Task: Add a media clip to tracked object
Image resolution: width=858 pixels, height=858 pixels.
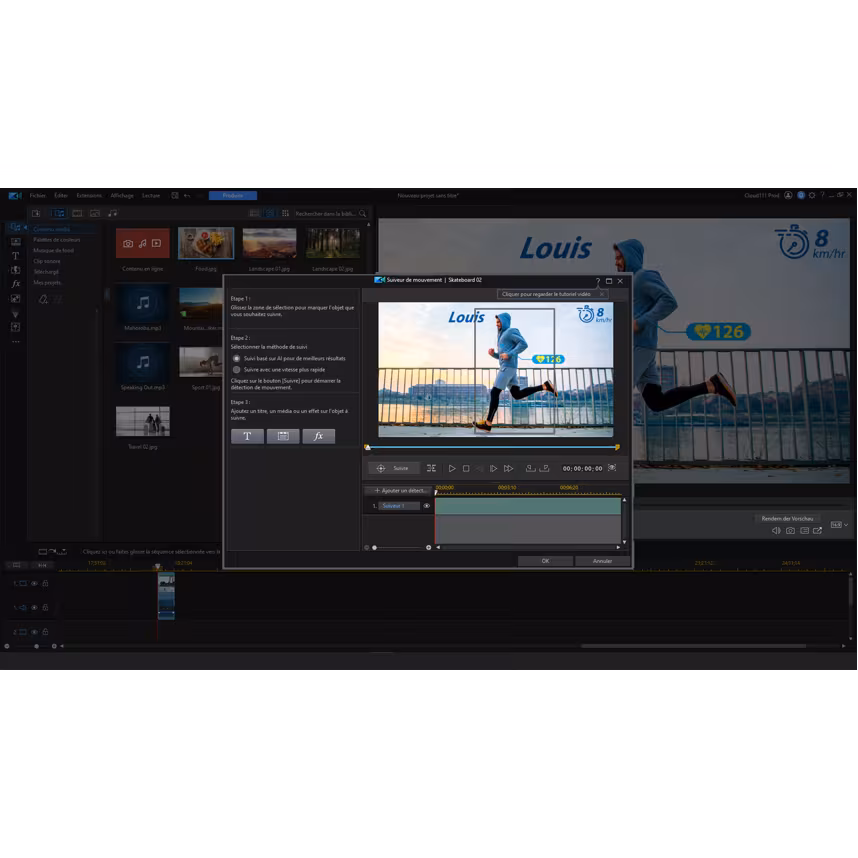Action: 283,436
